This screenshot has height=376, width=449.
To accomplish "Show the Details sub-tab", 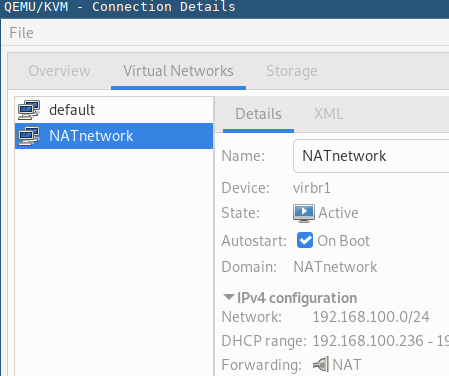I will [258, 114].
